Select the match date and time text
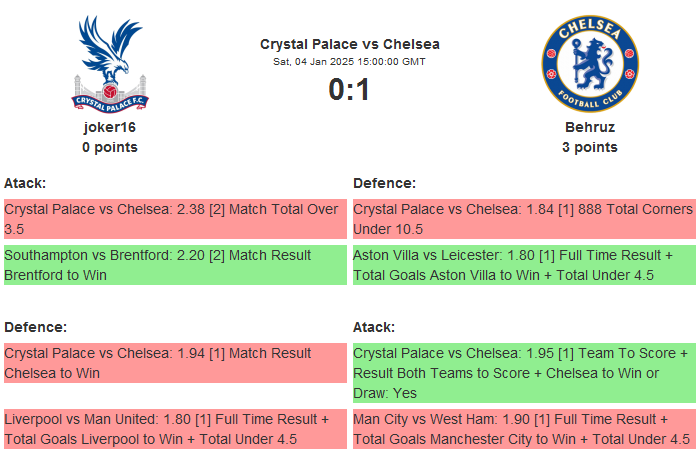700x460 pixels. tap(349, 62)
